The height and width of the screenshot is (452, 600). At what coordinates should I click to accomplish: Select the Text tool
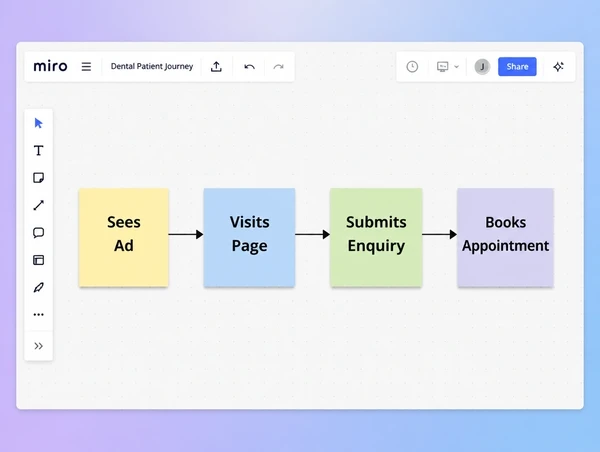point(39,150)
